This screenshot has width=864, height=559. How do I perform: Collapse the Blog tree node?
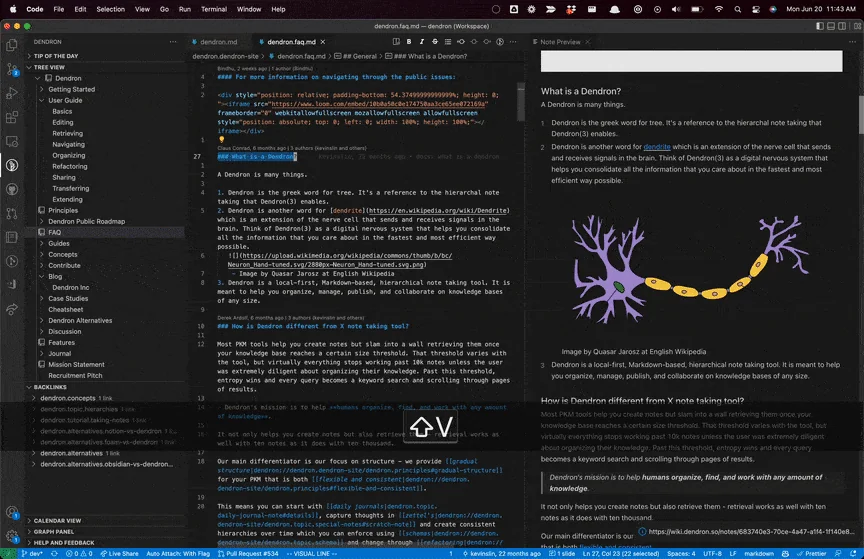tap(42, 277)
